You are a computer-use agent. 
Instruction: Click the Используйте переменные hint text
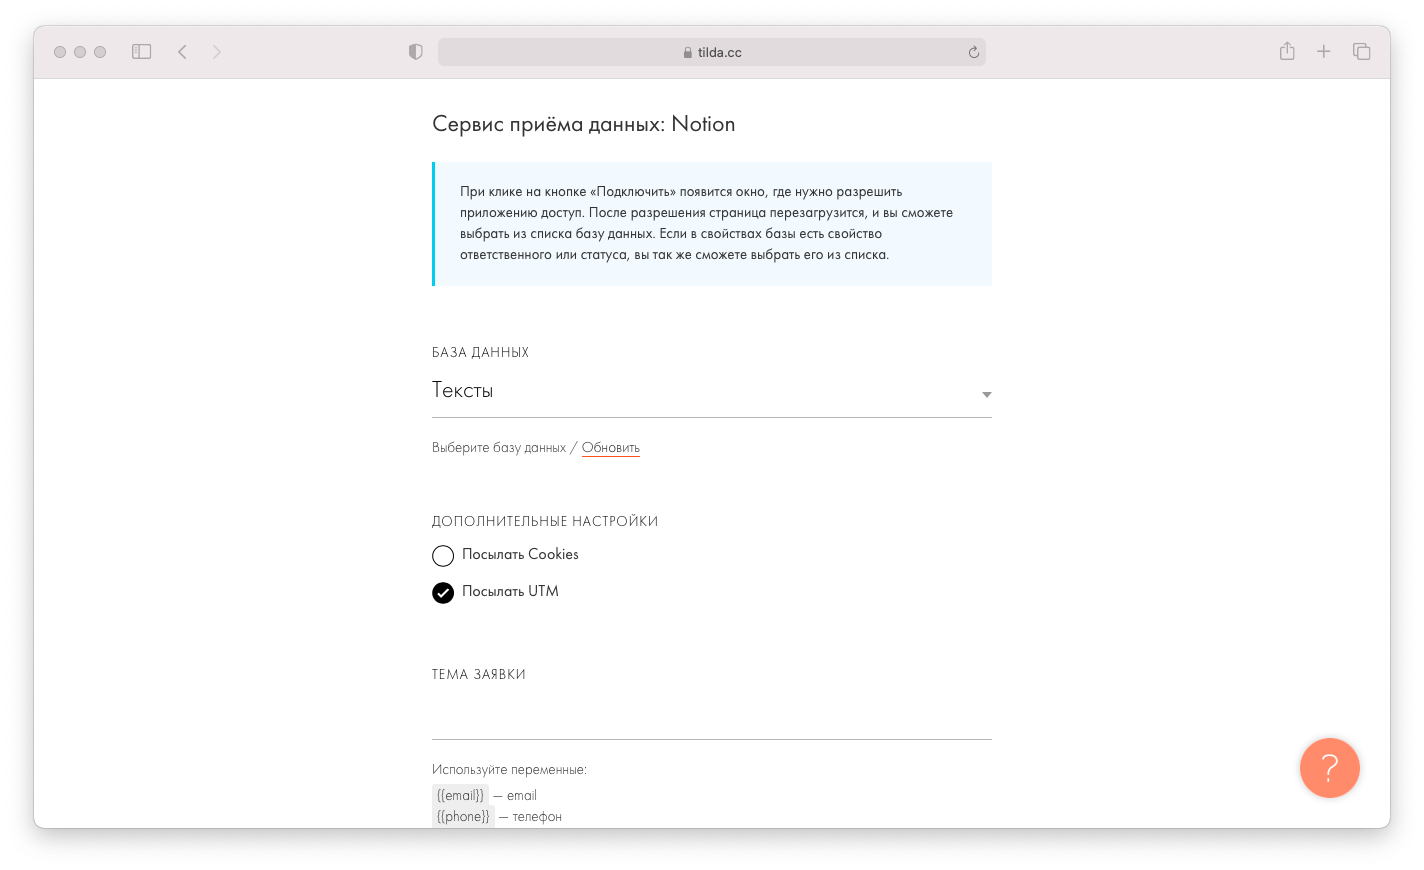click(x=509, y=770)
